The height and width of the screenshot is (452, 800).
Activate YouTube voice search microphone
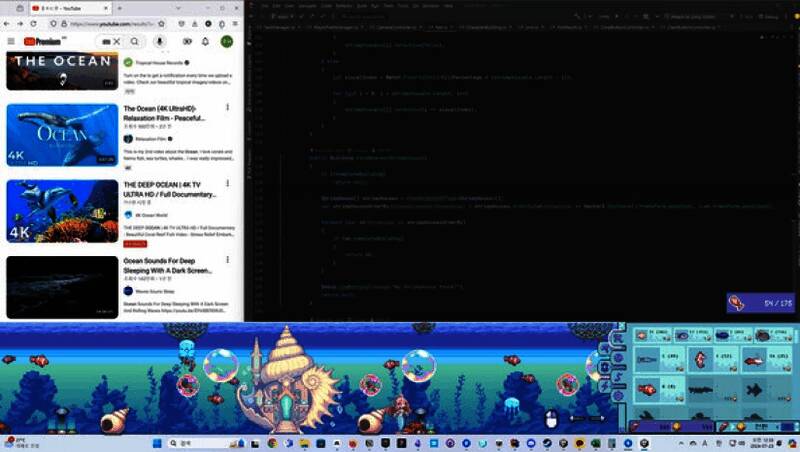[160, 41]
